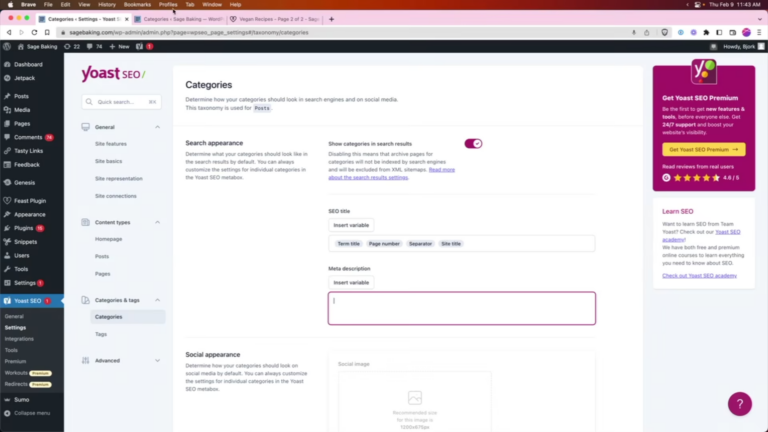Screen dimensions: 768x432
Task: Open the Profiles menu in menu bar
Action: (168, 4)
